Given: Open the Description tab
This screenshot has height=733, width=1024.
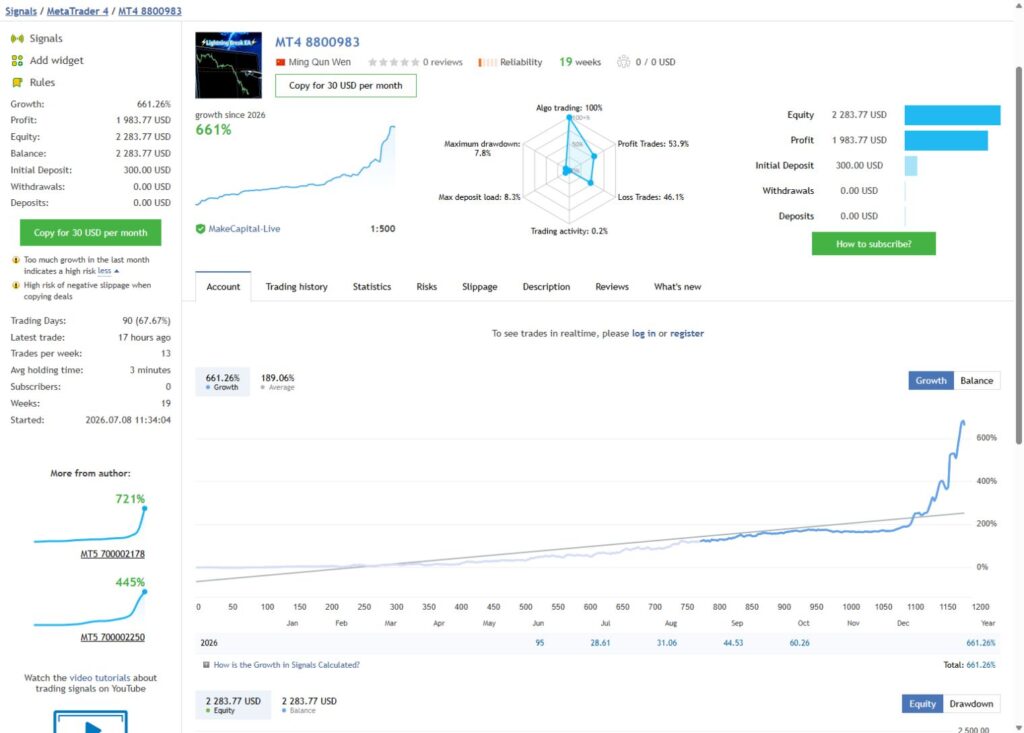Looking at the screenshot, I should (546, 287).
